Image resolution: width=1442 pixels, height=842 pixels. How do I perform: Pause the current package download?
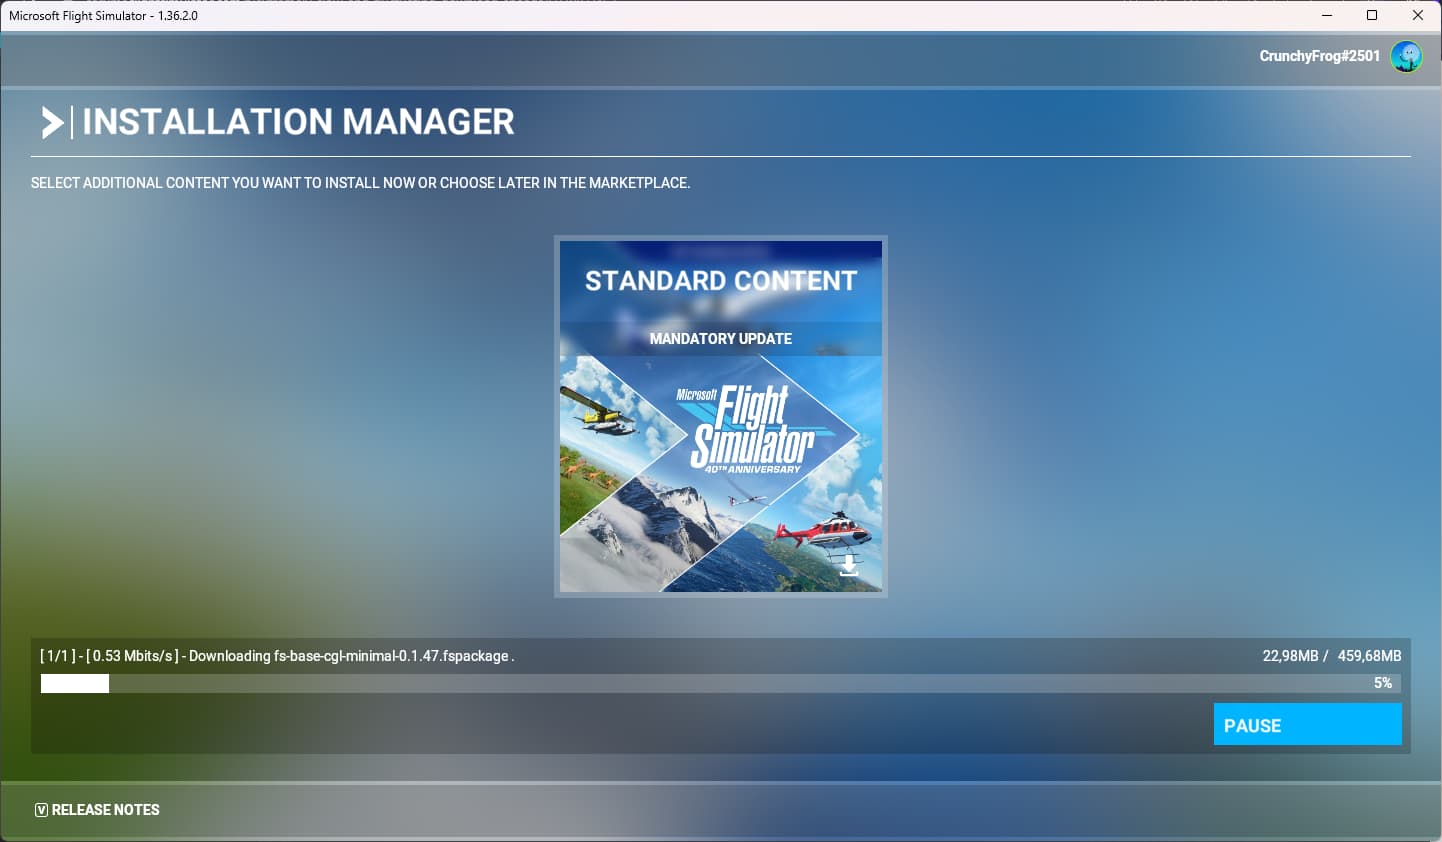pos(1306,725)
